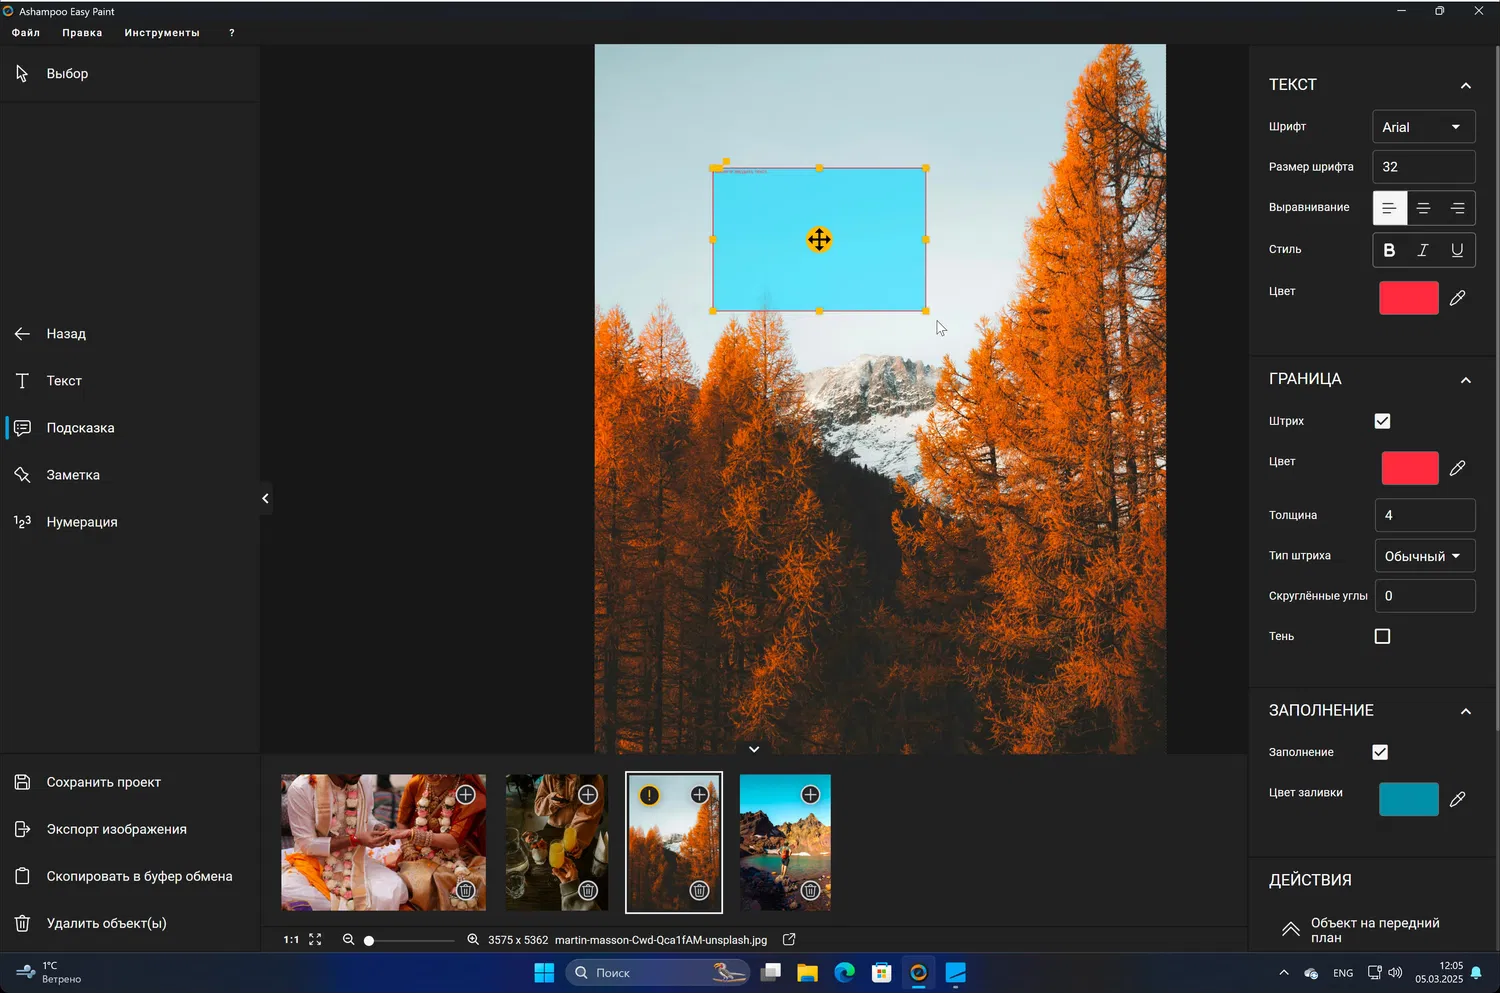Add the lake photo via plus icon

(x=810, y=794)
